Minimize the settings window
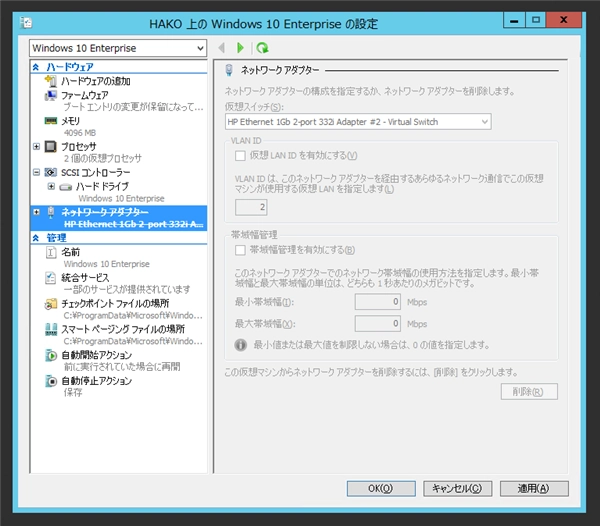This screenshot has width=600, height=526. tap(514, 20)
